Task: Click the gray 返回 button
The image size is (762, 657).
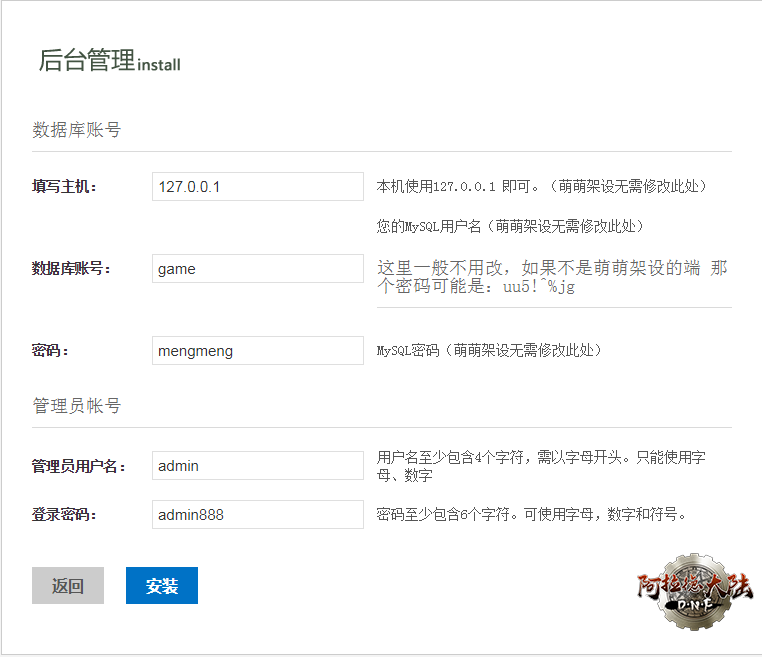Action: coord(68,586)
